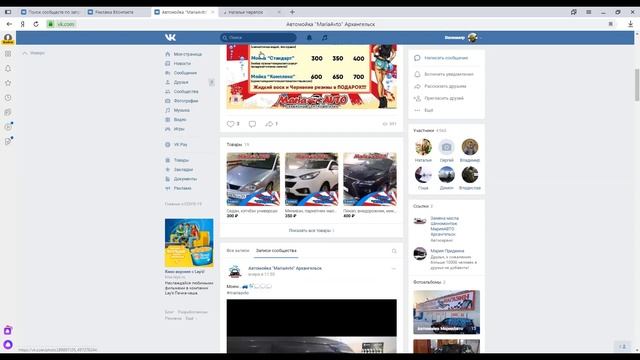Viewport: 640px width, 360px height.
Task: Click 'Написать сообщение' in community actions
Action: tap(446, 58)
